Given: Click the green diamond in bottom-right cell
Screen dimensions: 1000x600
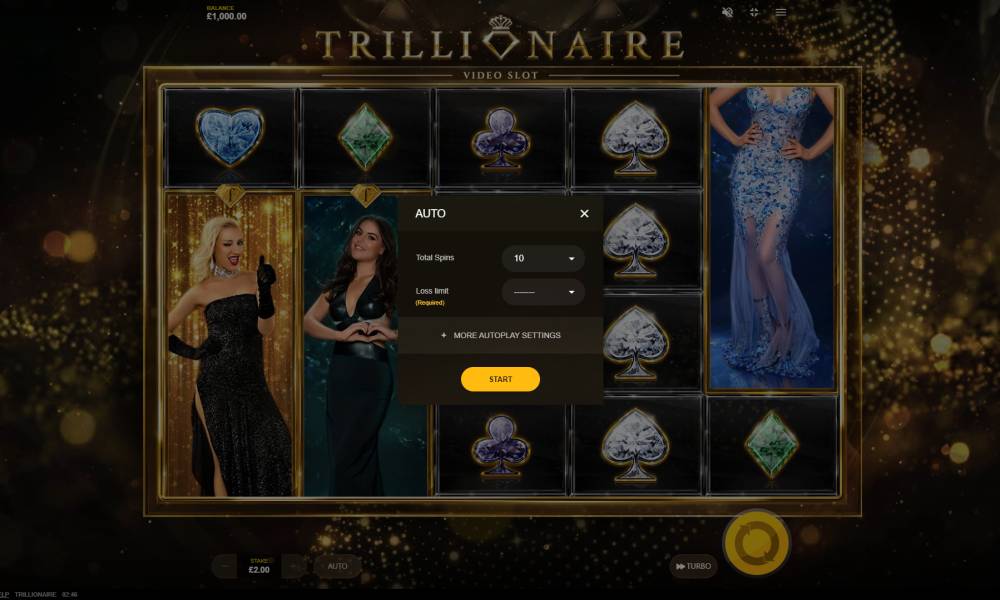Looking at the screenshot, I should coord(772,444).
